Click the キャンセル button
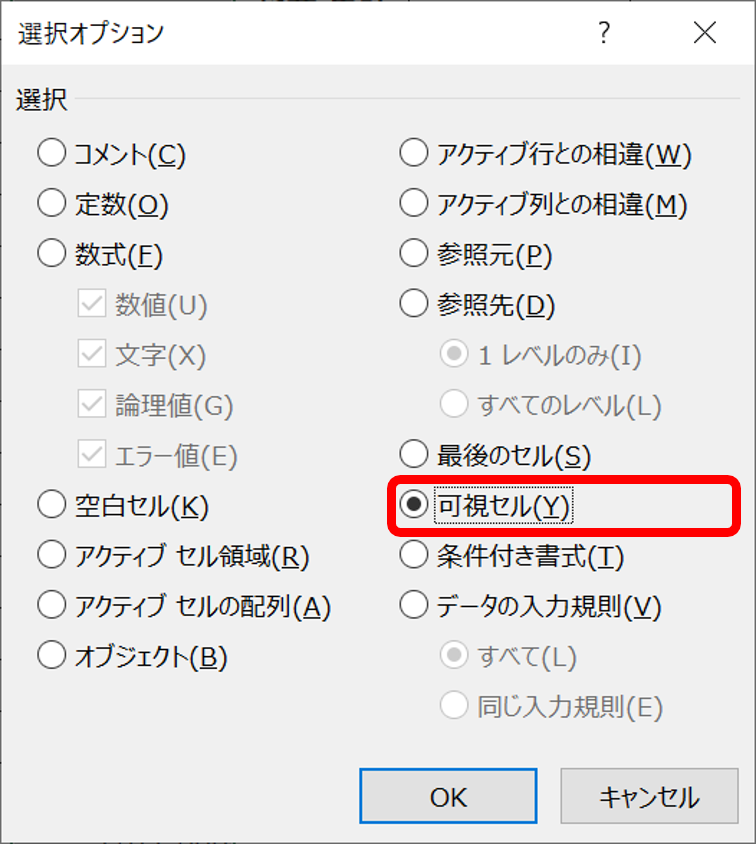The image size is (756, 844). coord(649,796)
